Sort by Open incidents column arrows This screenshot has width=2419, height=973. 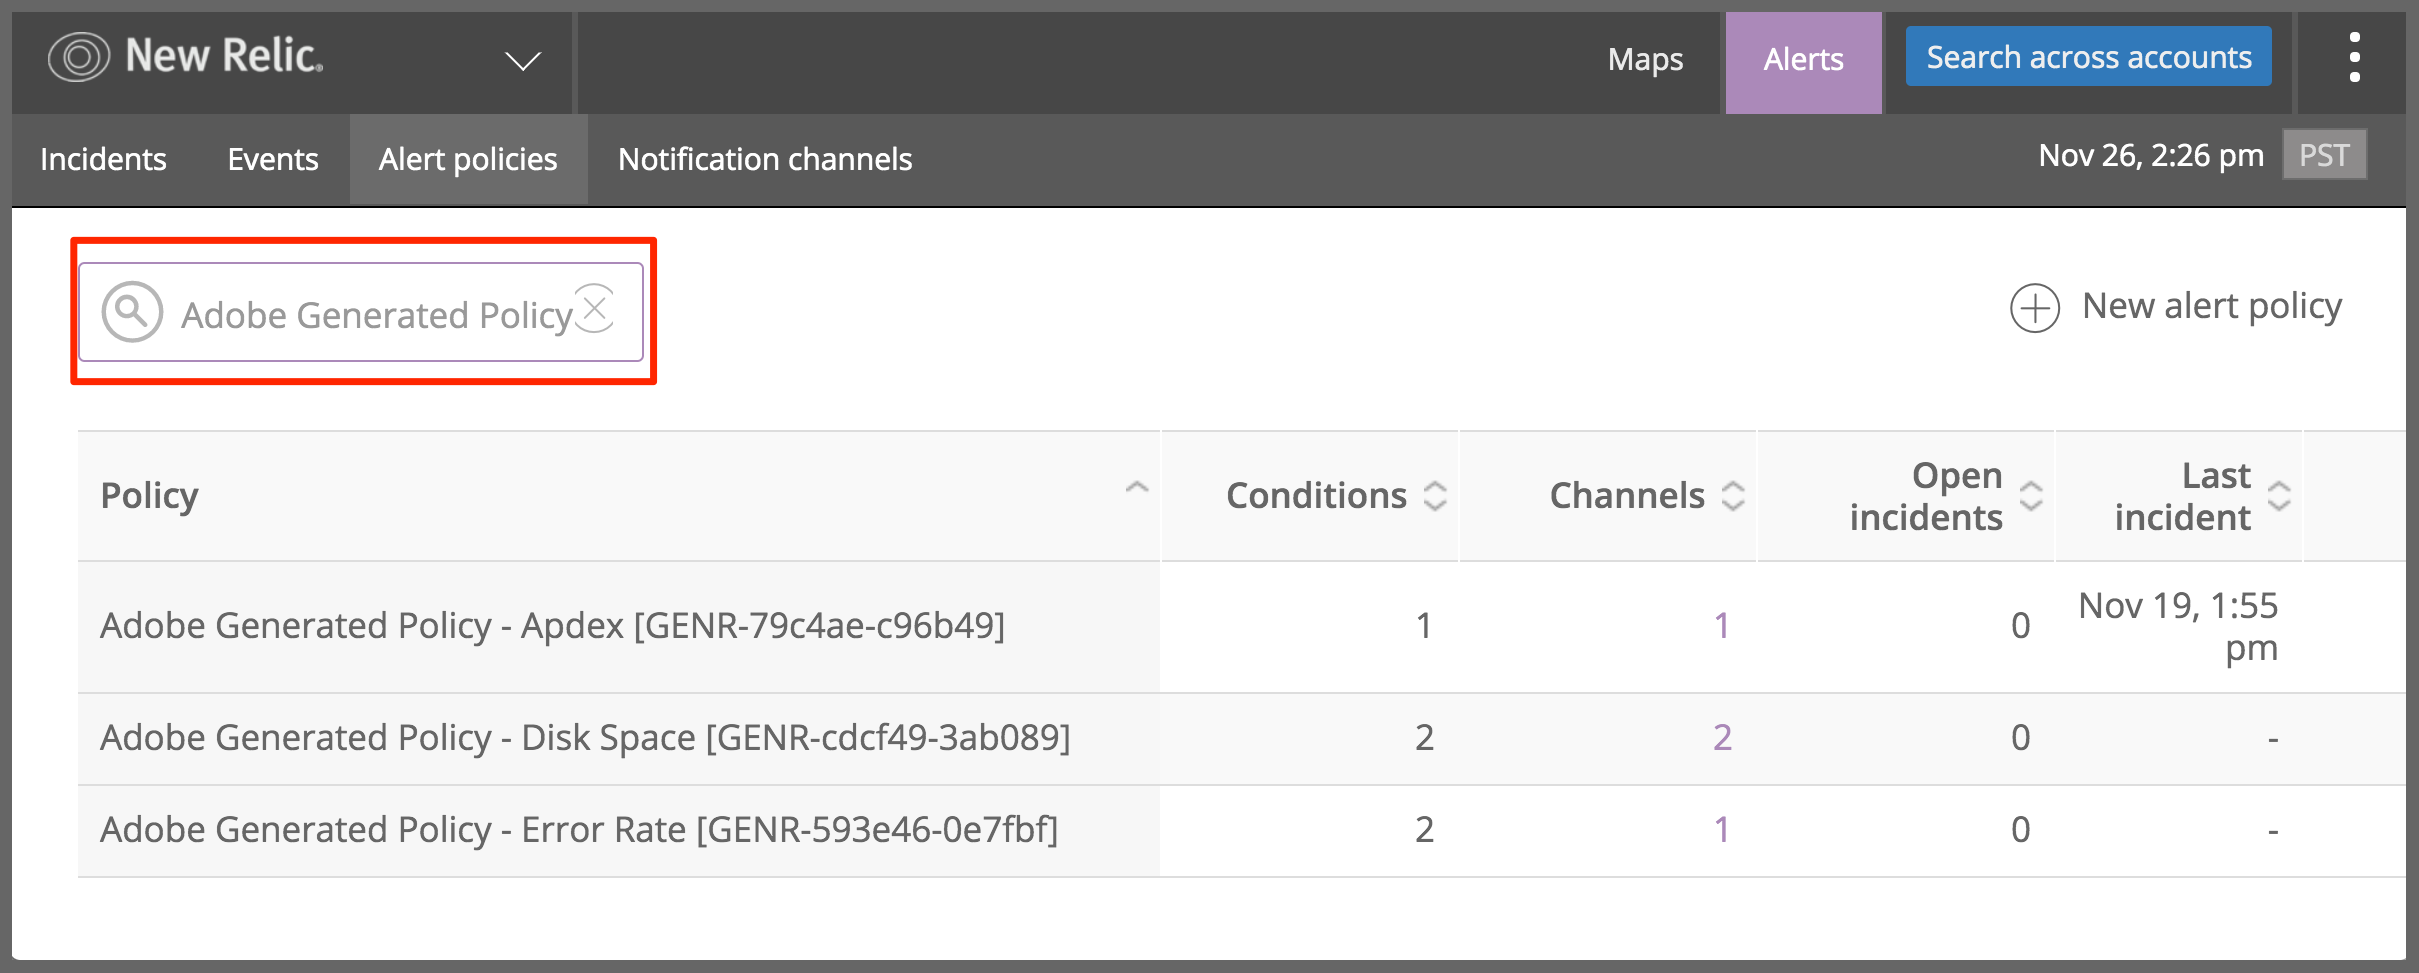(2031, 495)
